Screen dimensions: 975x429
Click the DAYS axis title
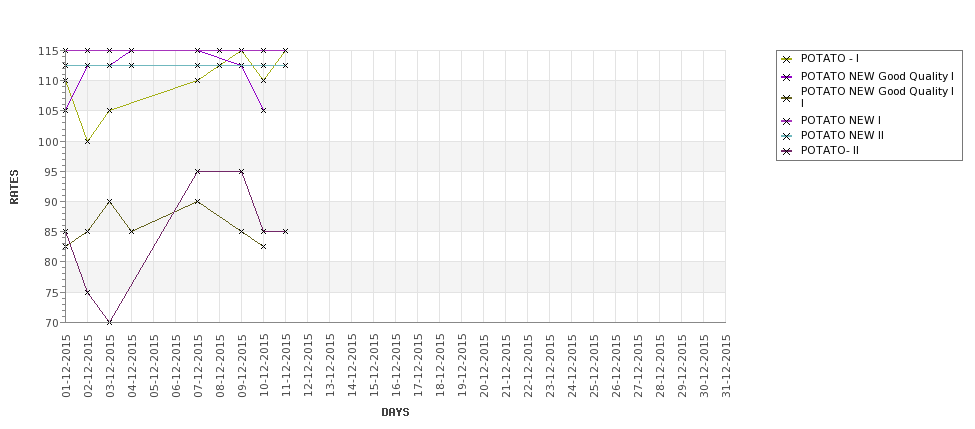395,412
